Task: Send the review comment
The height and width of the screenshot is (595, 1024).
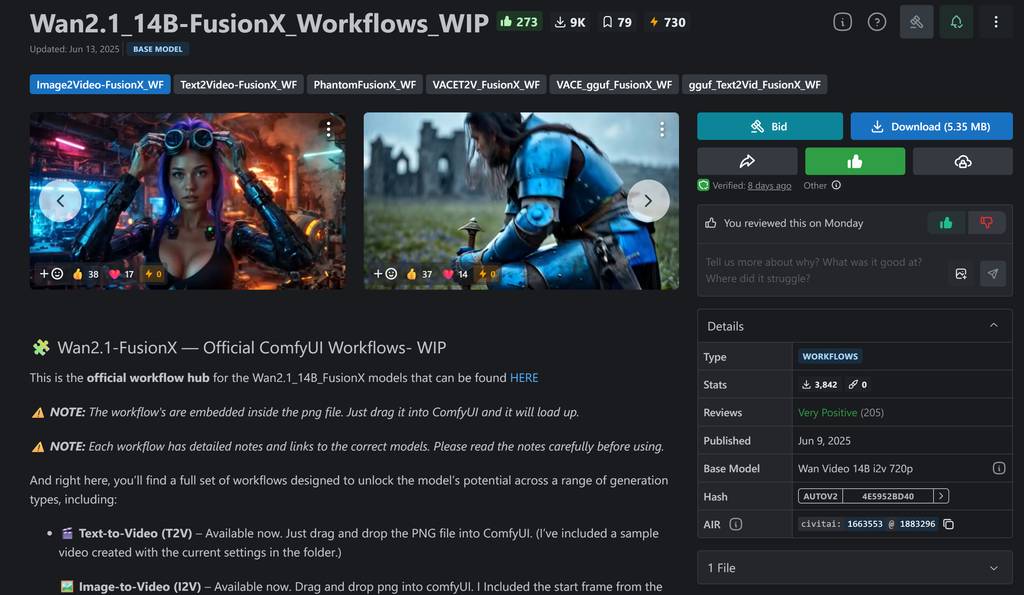Action: [993, 274]
